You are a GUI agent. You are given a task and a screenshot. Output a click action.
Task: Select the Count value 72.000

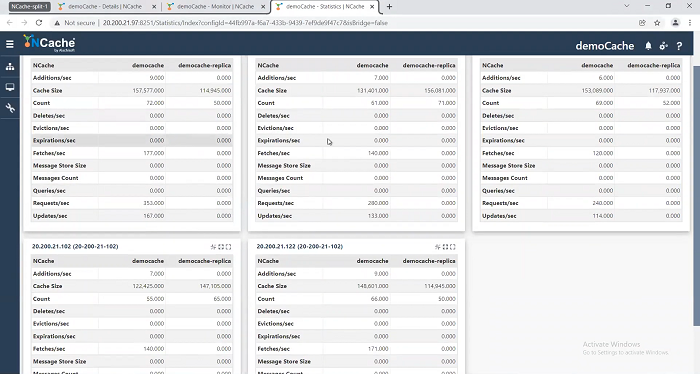click(155, 103)
